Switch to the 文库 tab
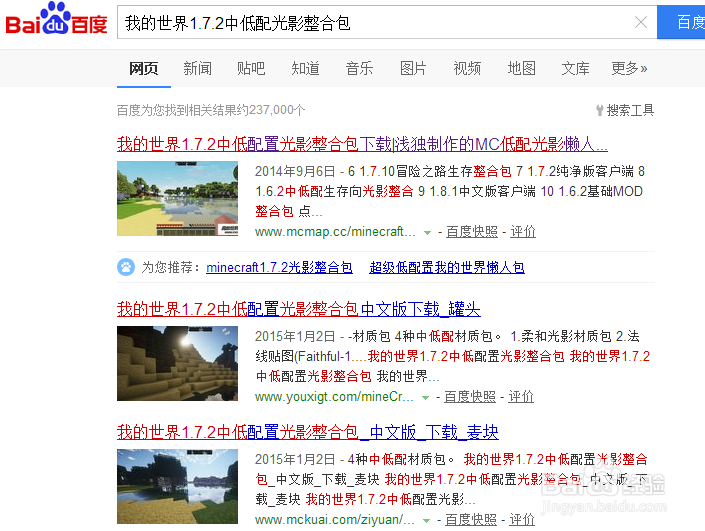Screen dimensions: 705x531 tap(576, 68)
